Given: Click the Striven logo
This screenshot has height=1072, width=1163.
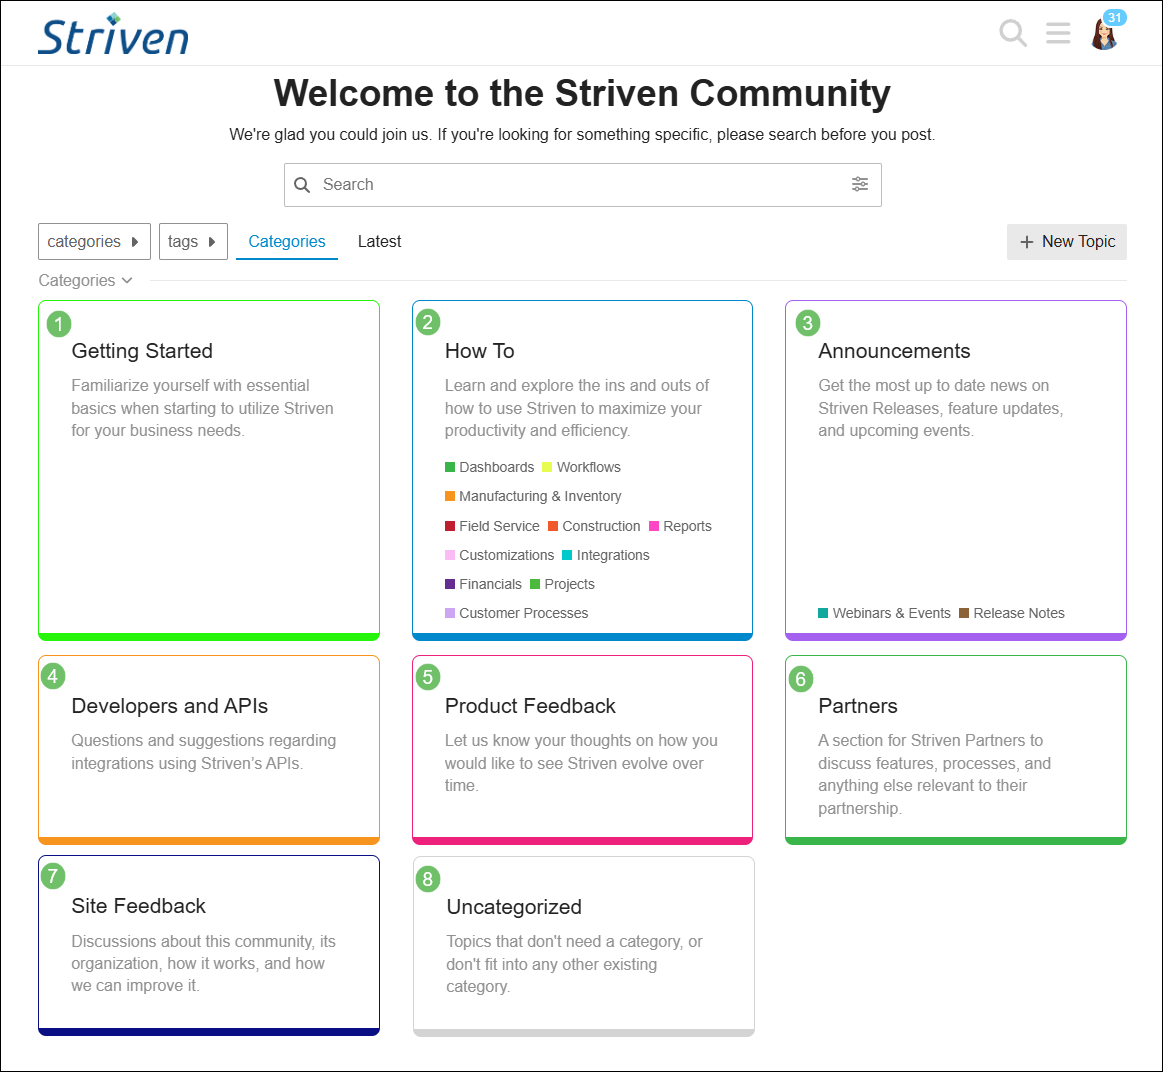Looking at the screenshot, I should point(113,34).
